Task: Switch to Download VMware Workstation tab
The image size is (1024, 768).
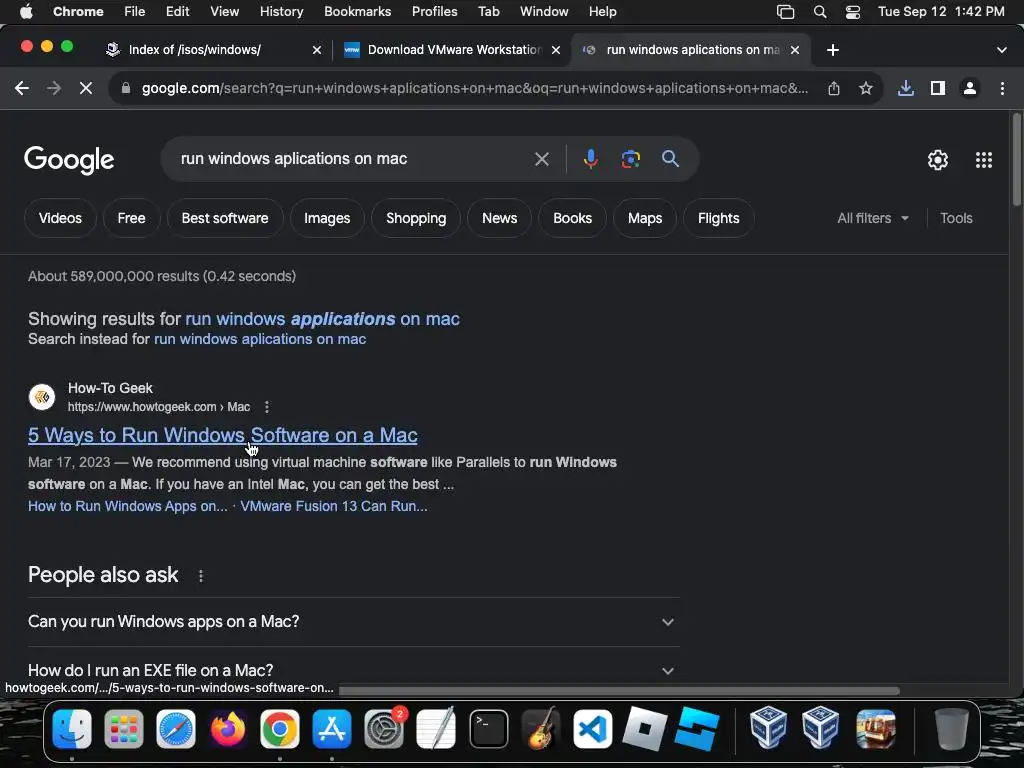Action: (x=453, y=50)
